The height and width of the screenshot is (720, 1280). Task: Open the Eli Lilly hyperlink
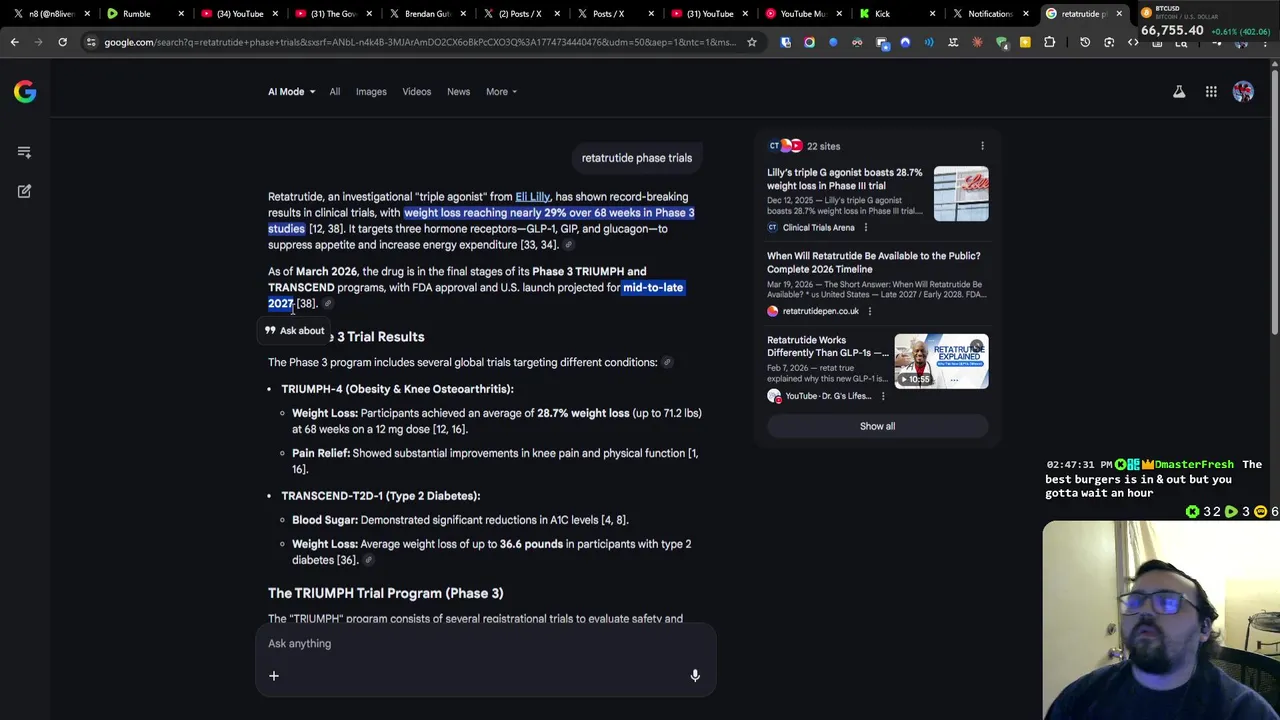click(x=532, y=197)
